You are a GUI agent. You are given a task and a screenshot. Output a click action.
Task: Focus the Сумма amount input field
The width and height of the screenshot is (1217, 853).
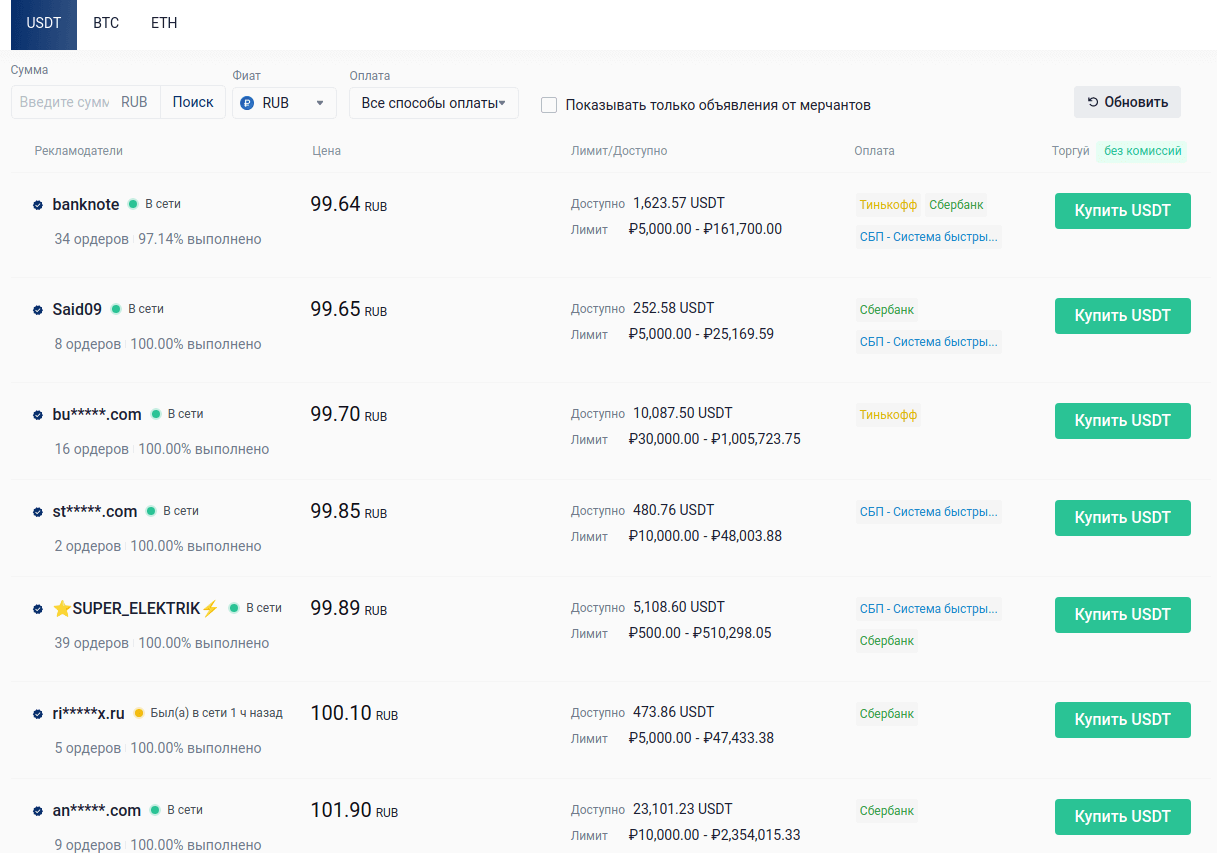tap(64, 103)
